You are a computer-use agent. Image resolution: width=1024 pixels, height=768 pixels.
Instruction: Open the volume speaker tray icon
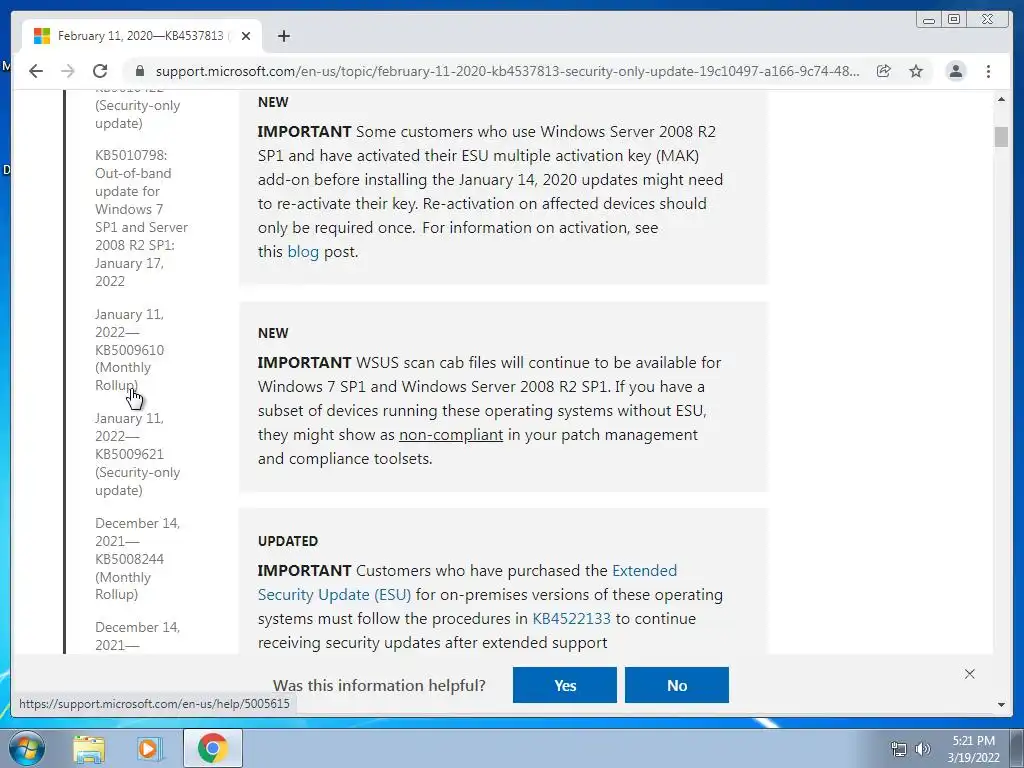coord(923,749)
